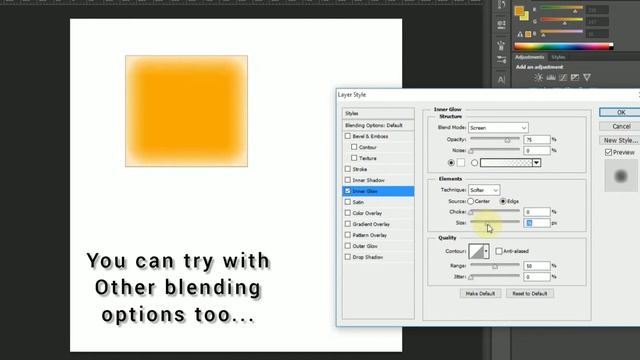Switch to the Adjustments tab
Screen dimensions: 640x360
[x=529, y=57]
